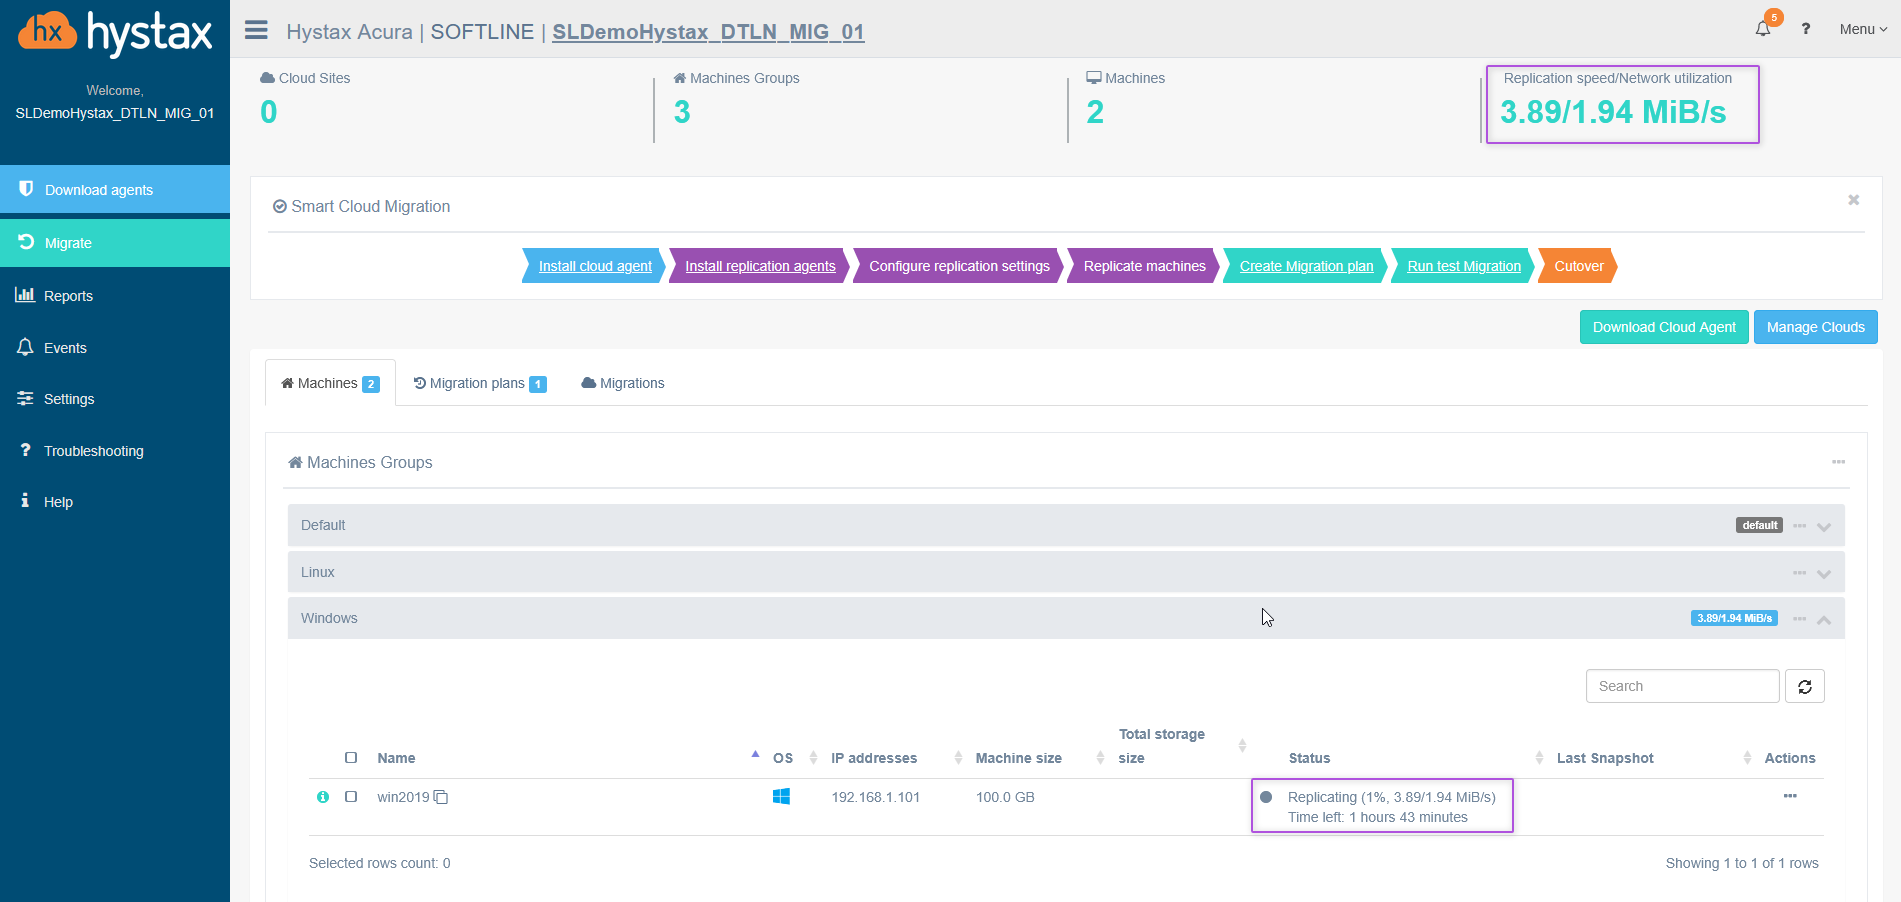Open the hamburger sidebar menu icon

[x=256, y=30]
